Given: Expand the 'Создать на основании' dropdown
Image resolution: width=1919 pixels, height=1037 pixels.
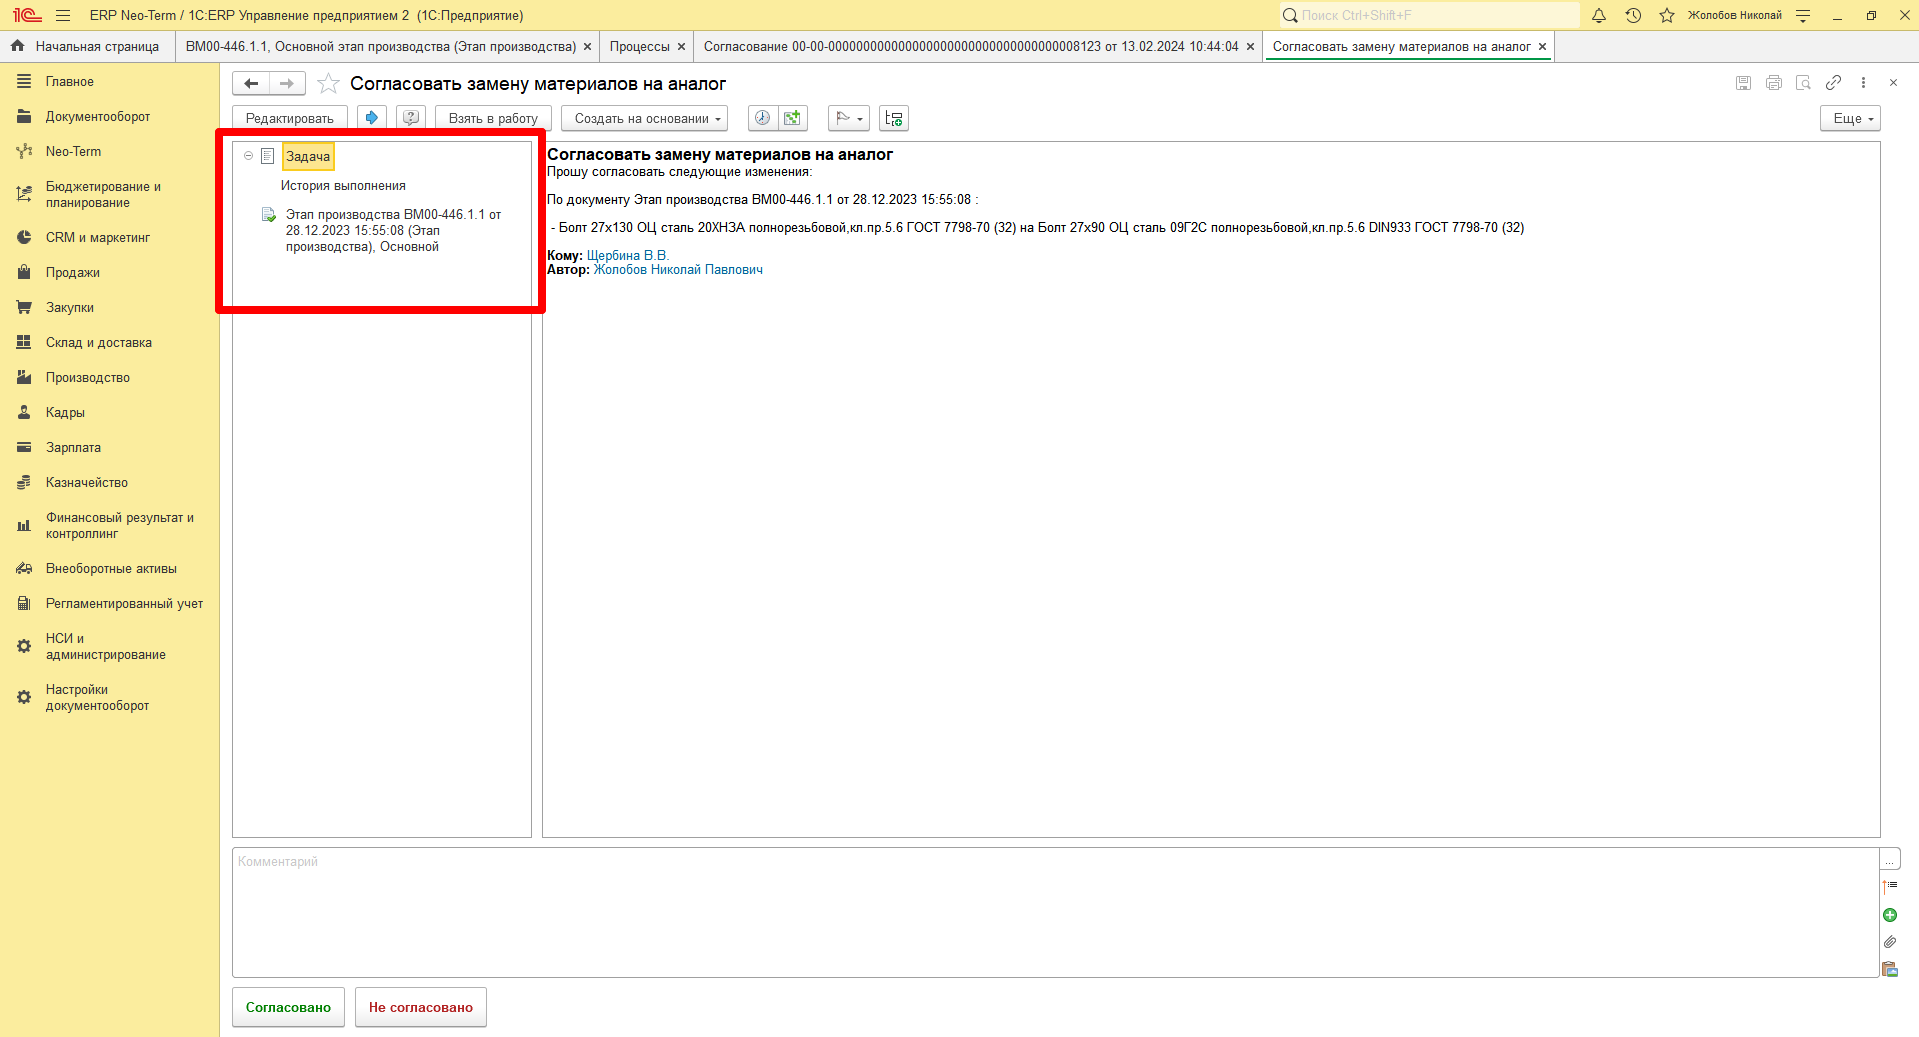Looking at the screenshot, I should [x=645, y=118].
